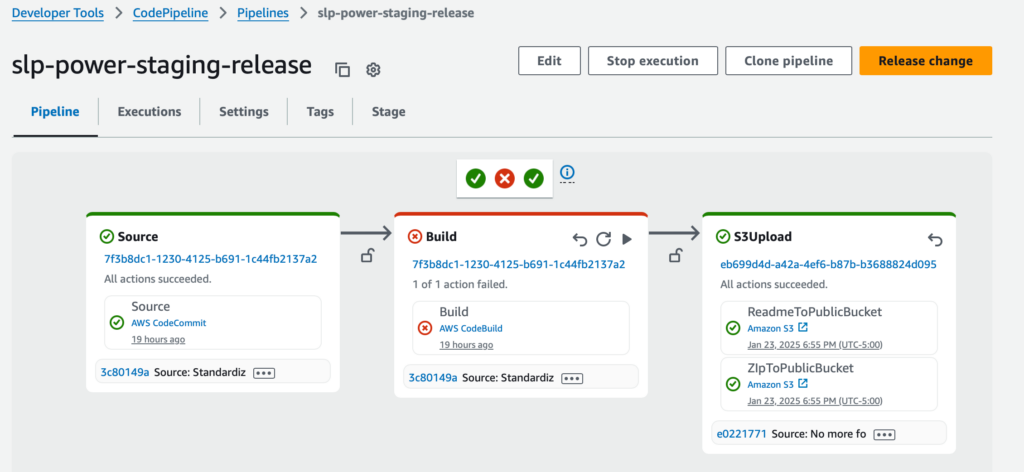Open Build stage execution ID link
This screenshot has width=1024, height=472.
point(519,264)
